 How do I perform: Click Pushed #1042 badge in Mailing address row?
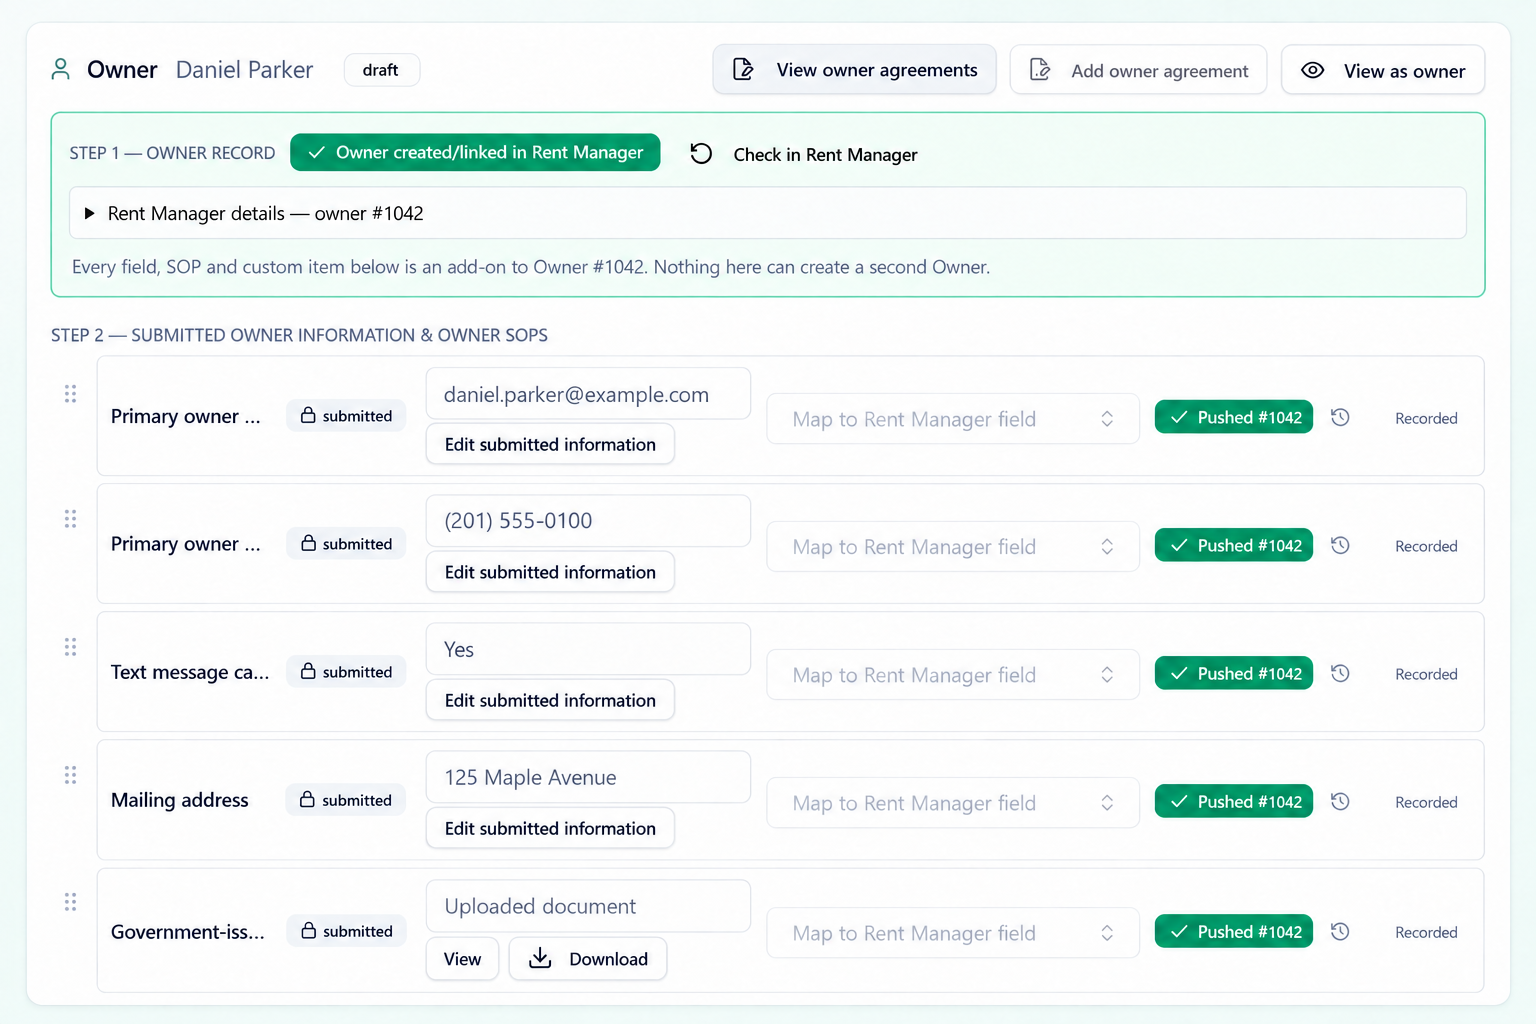coord(1234,801)
